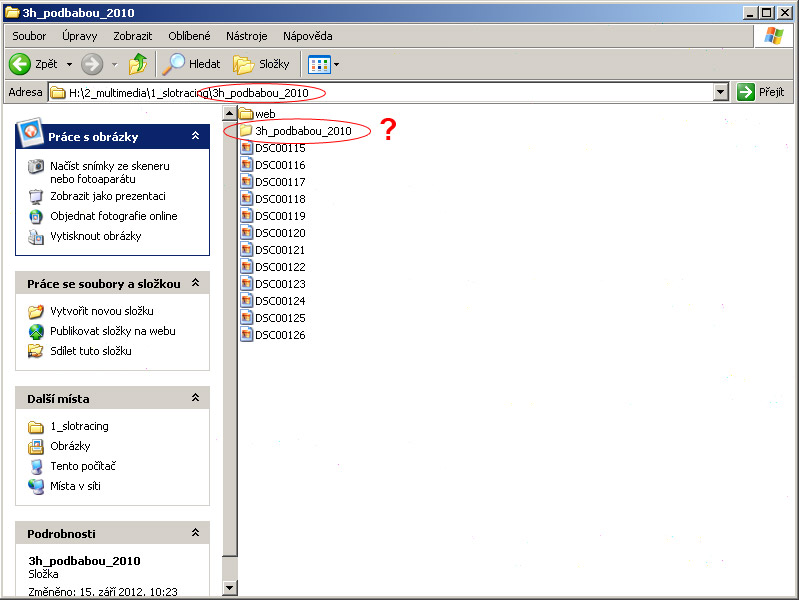
Task: Expand the address bar dropdown arrow
Action: [x=720, y=92]
